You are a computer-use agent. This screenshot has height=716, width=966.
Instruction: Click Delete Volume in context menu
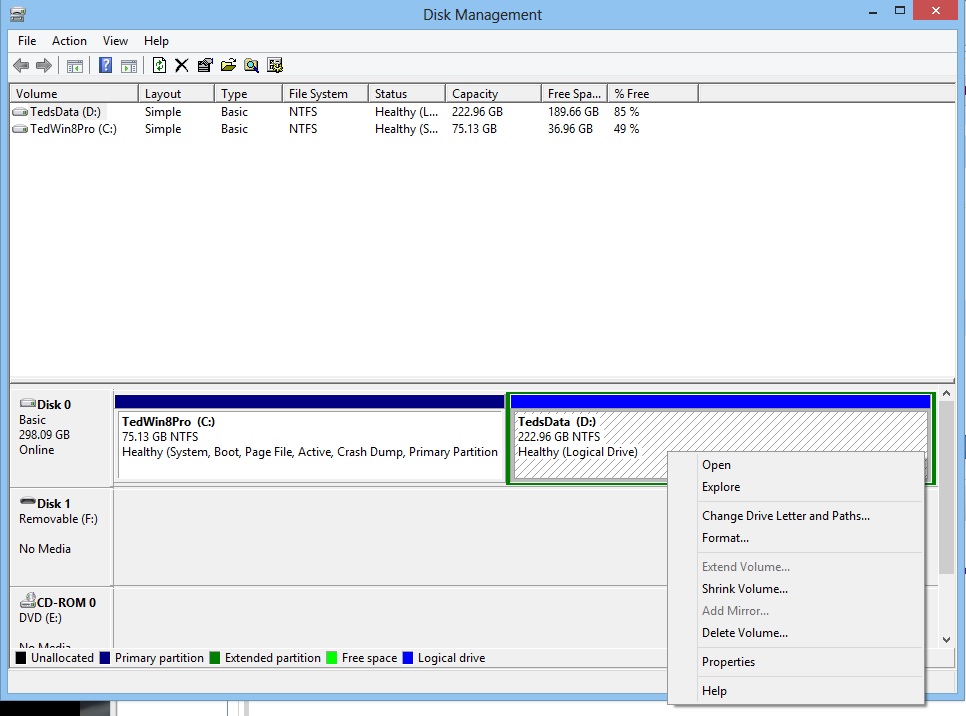[x=744, y=633]
